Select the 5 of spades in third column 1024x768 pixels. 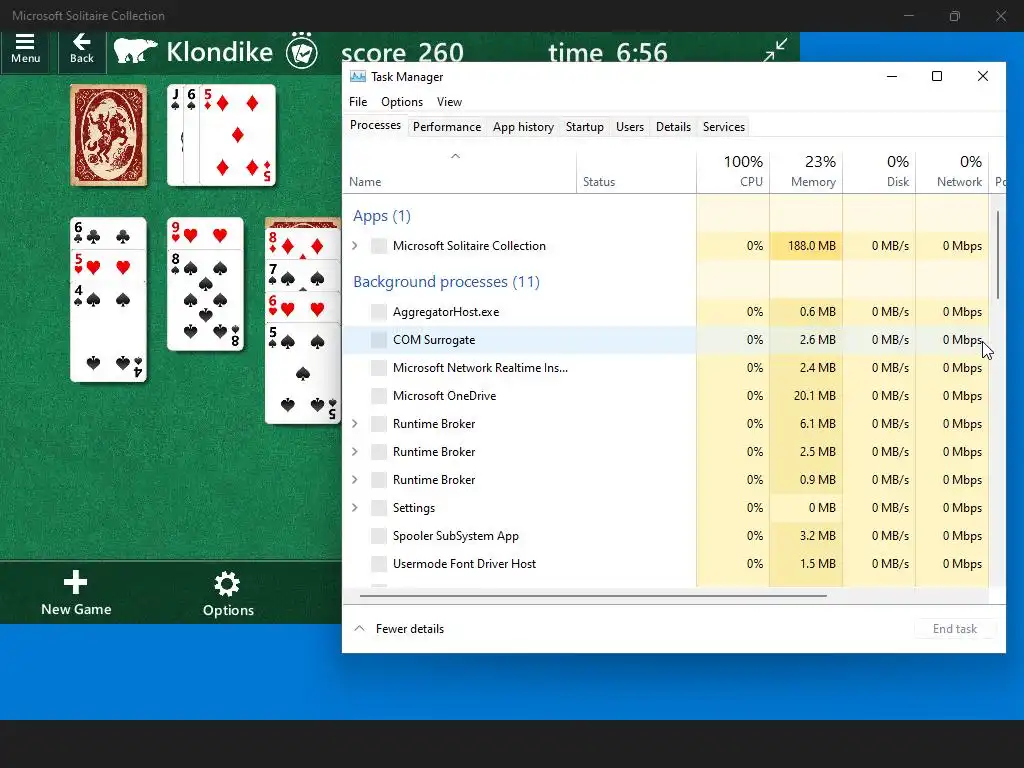[x=302, y=373]
